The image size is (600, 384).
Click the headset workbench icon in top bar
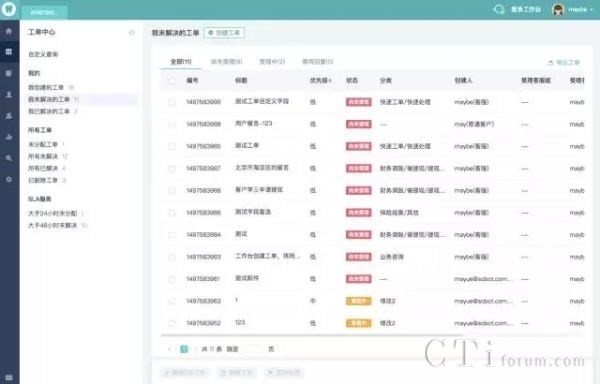pos(499,9)
